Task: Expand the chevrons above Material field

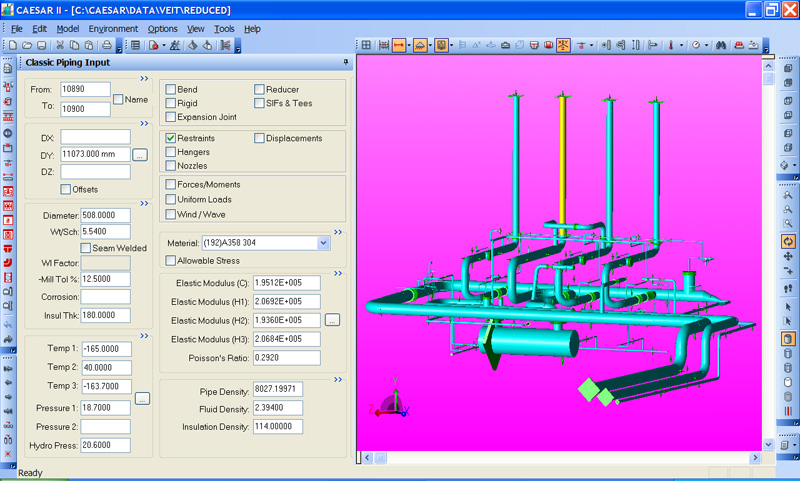Action: point(338,231)
